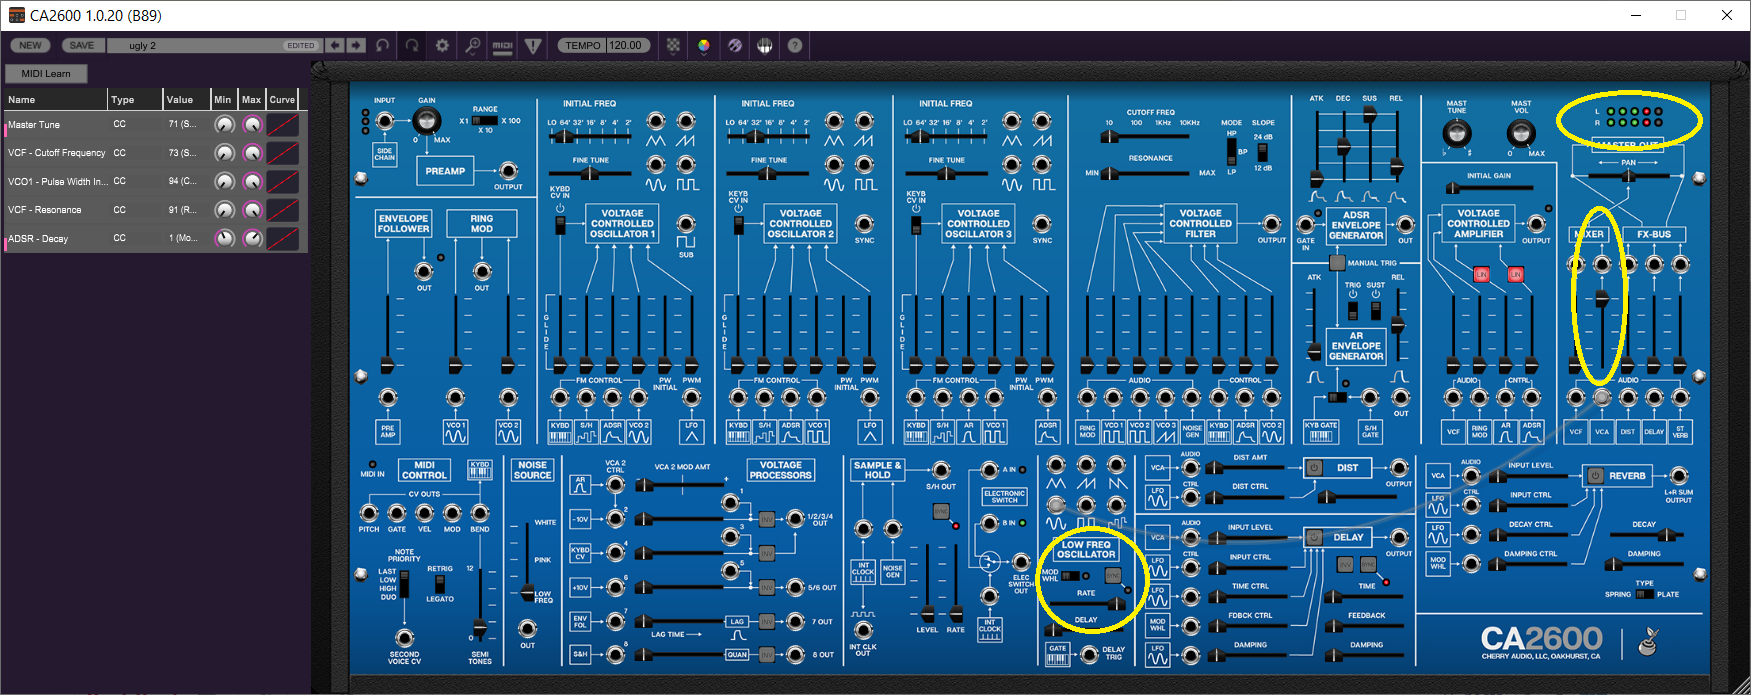Viewport: 1751px width, 695px height.
Task: Select the 'VCF - Cutoff Frequency' mapping row
Action: 154,153
